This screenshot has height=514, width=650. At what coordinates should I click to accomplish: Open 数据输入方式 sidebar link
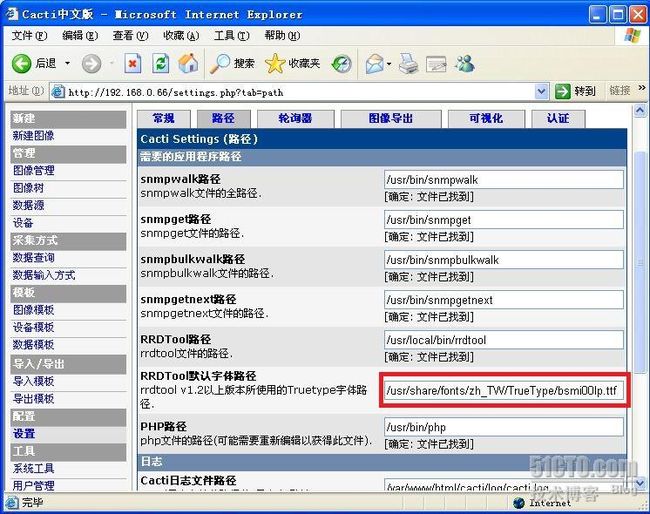[44, 275]
